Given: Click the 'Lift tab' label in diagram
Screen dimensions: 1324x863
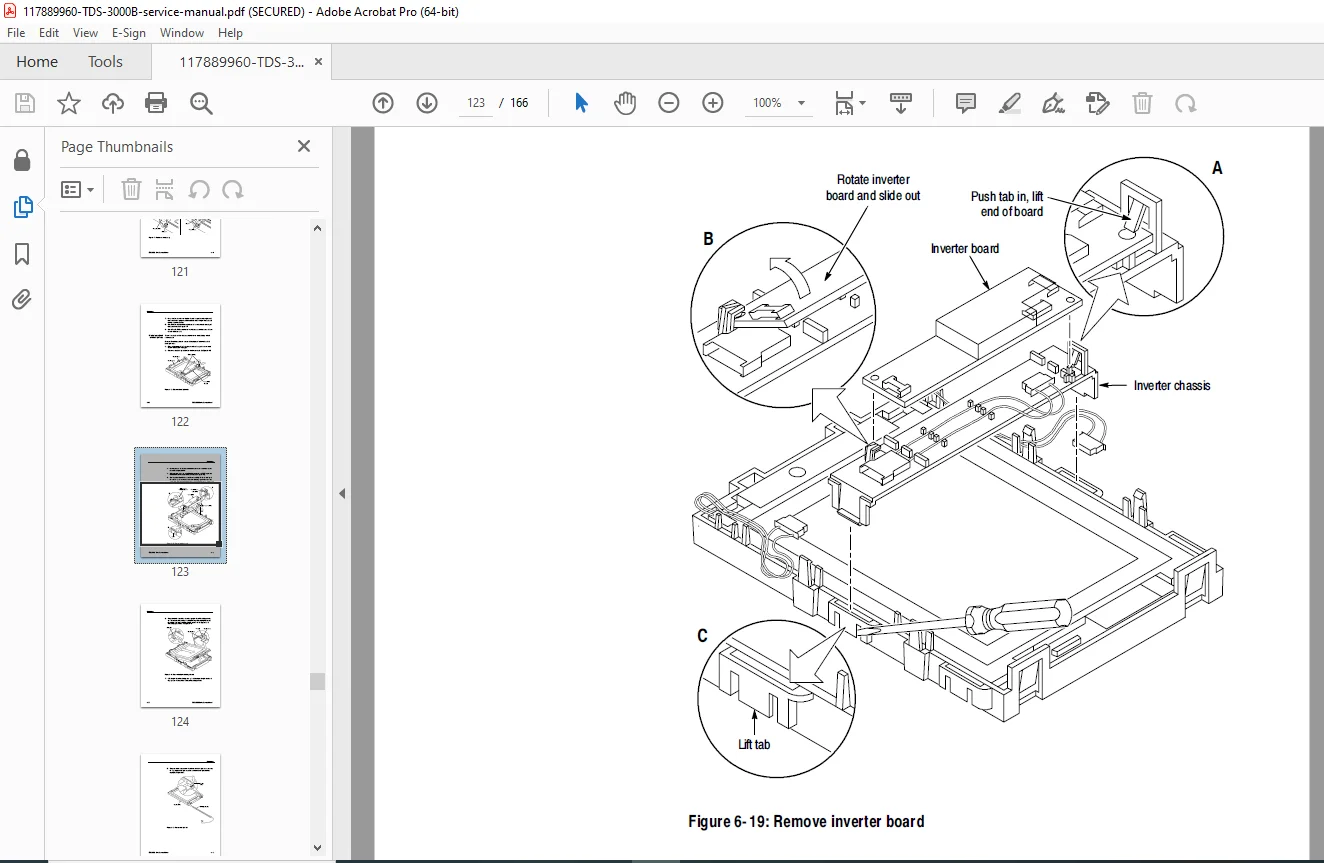Looking at the screenshot, I should (x=754, y=744).
